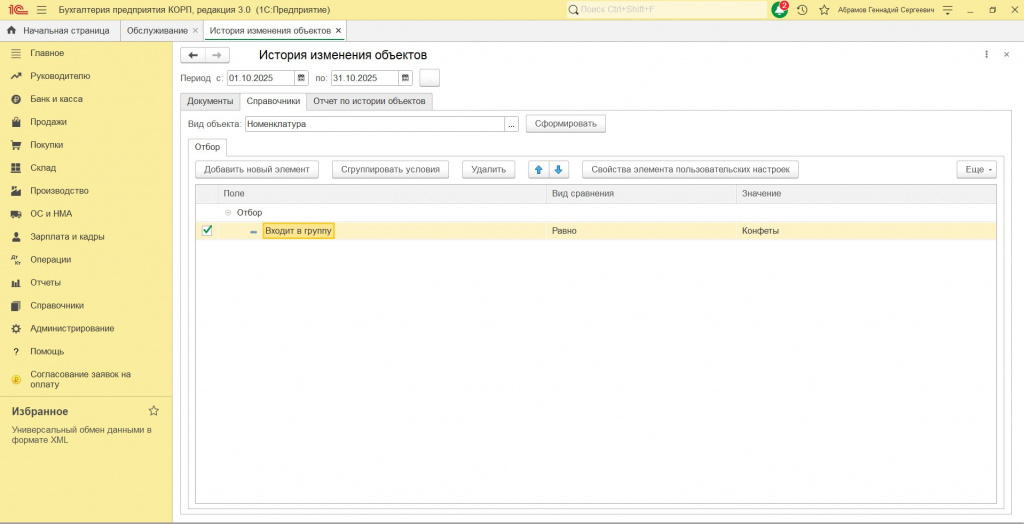Click the Home page house icon

(11, 31)
